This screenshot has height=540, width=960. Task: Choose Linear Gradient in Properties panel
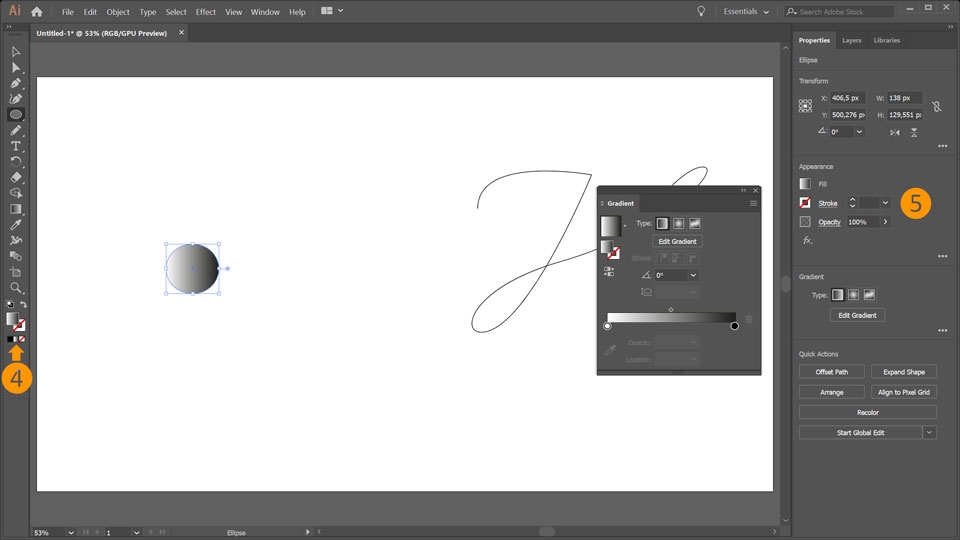pyautogui.click(x=838, y=295)
